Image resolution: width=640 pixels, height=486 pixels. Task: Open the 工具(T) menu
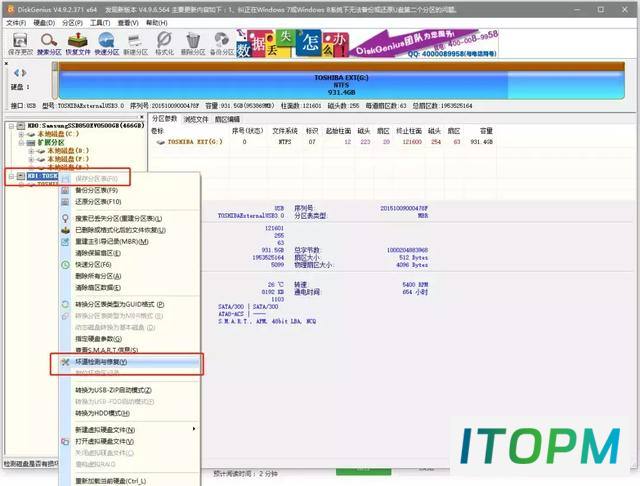coord(100,23)
